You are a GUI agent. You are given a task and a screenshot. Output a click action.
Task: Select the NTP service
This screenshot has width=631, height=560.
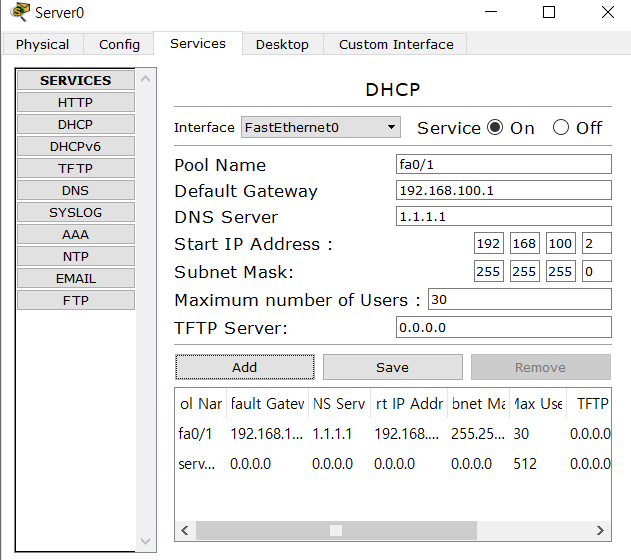coord(76,256)
